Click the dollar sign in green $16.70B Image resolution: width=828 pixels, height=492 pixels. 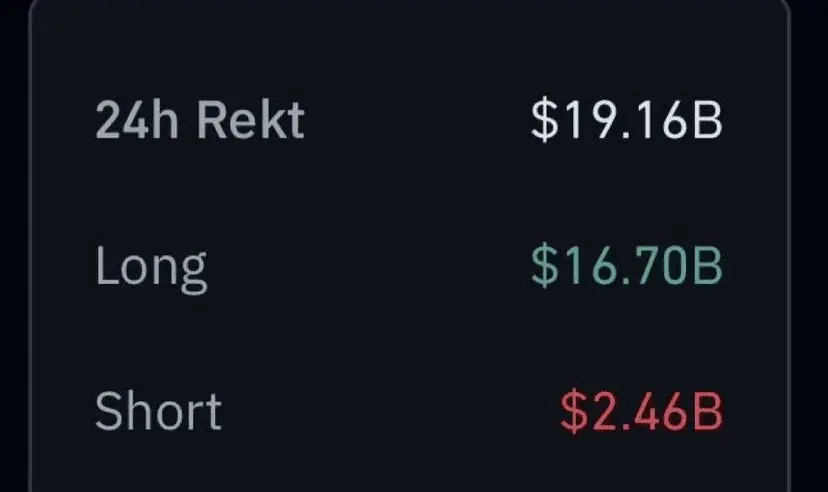542,267
